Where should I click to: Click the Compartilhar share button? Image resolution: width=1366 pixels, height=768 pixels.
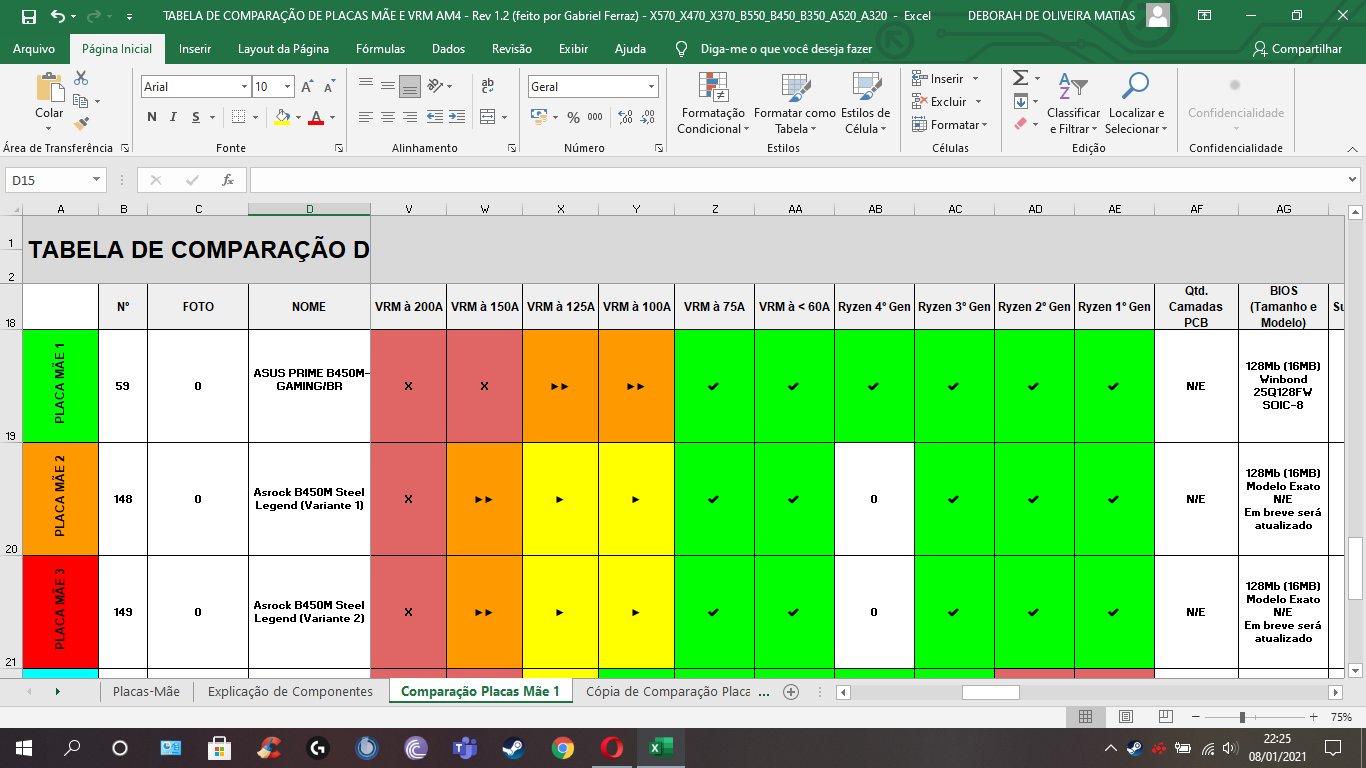pyautogui.click(x=1298, y=49)
